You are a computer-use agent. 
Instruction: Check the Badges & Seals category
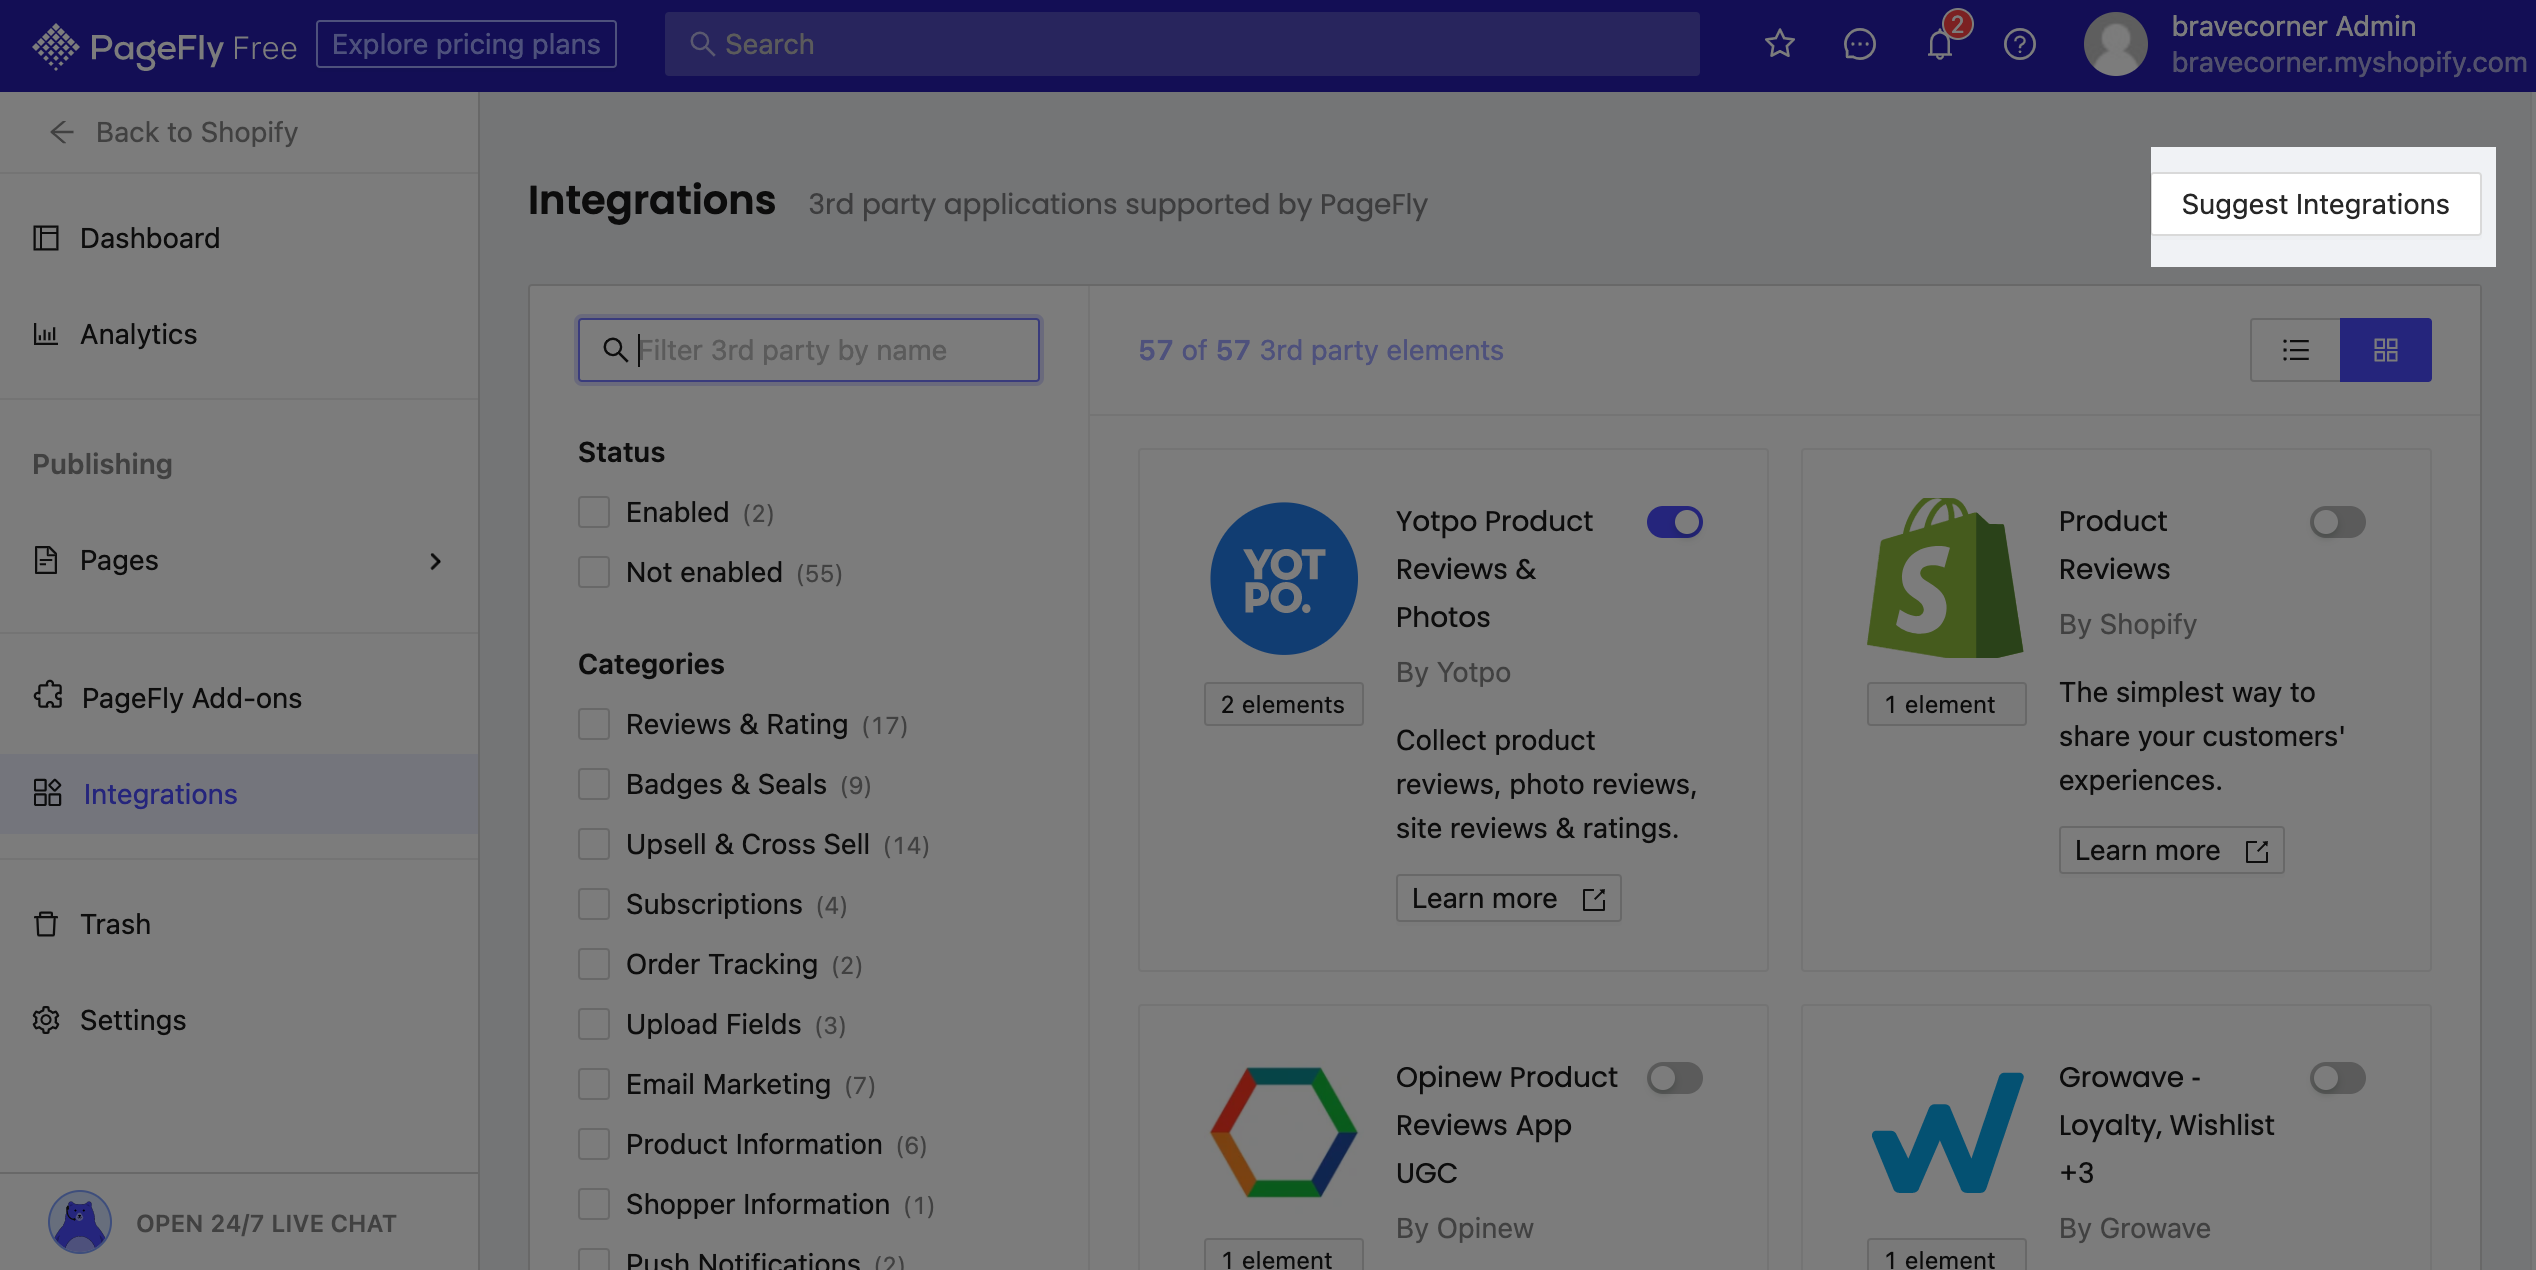[x=594, y=784]
